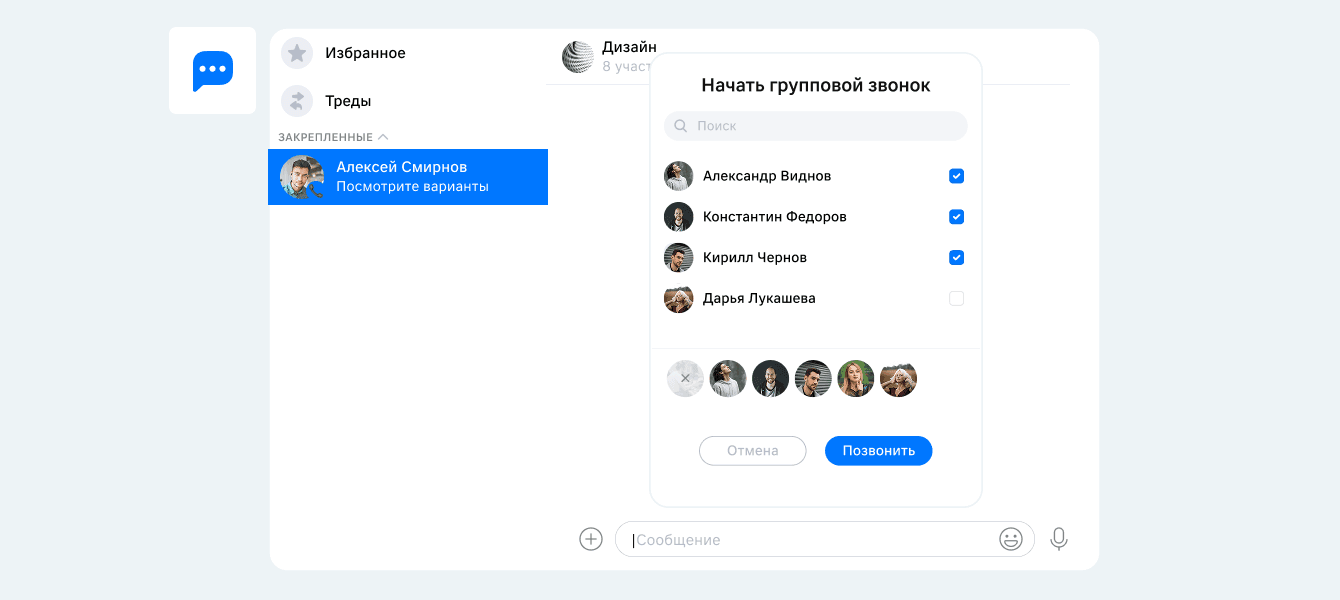Uncheck Константин Федоров checkbox
The width and height of the screenshot is (1340, 600).
pos(956,217)
